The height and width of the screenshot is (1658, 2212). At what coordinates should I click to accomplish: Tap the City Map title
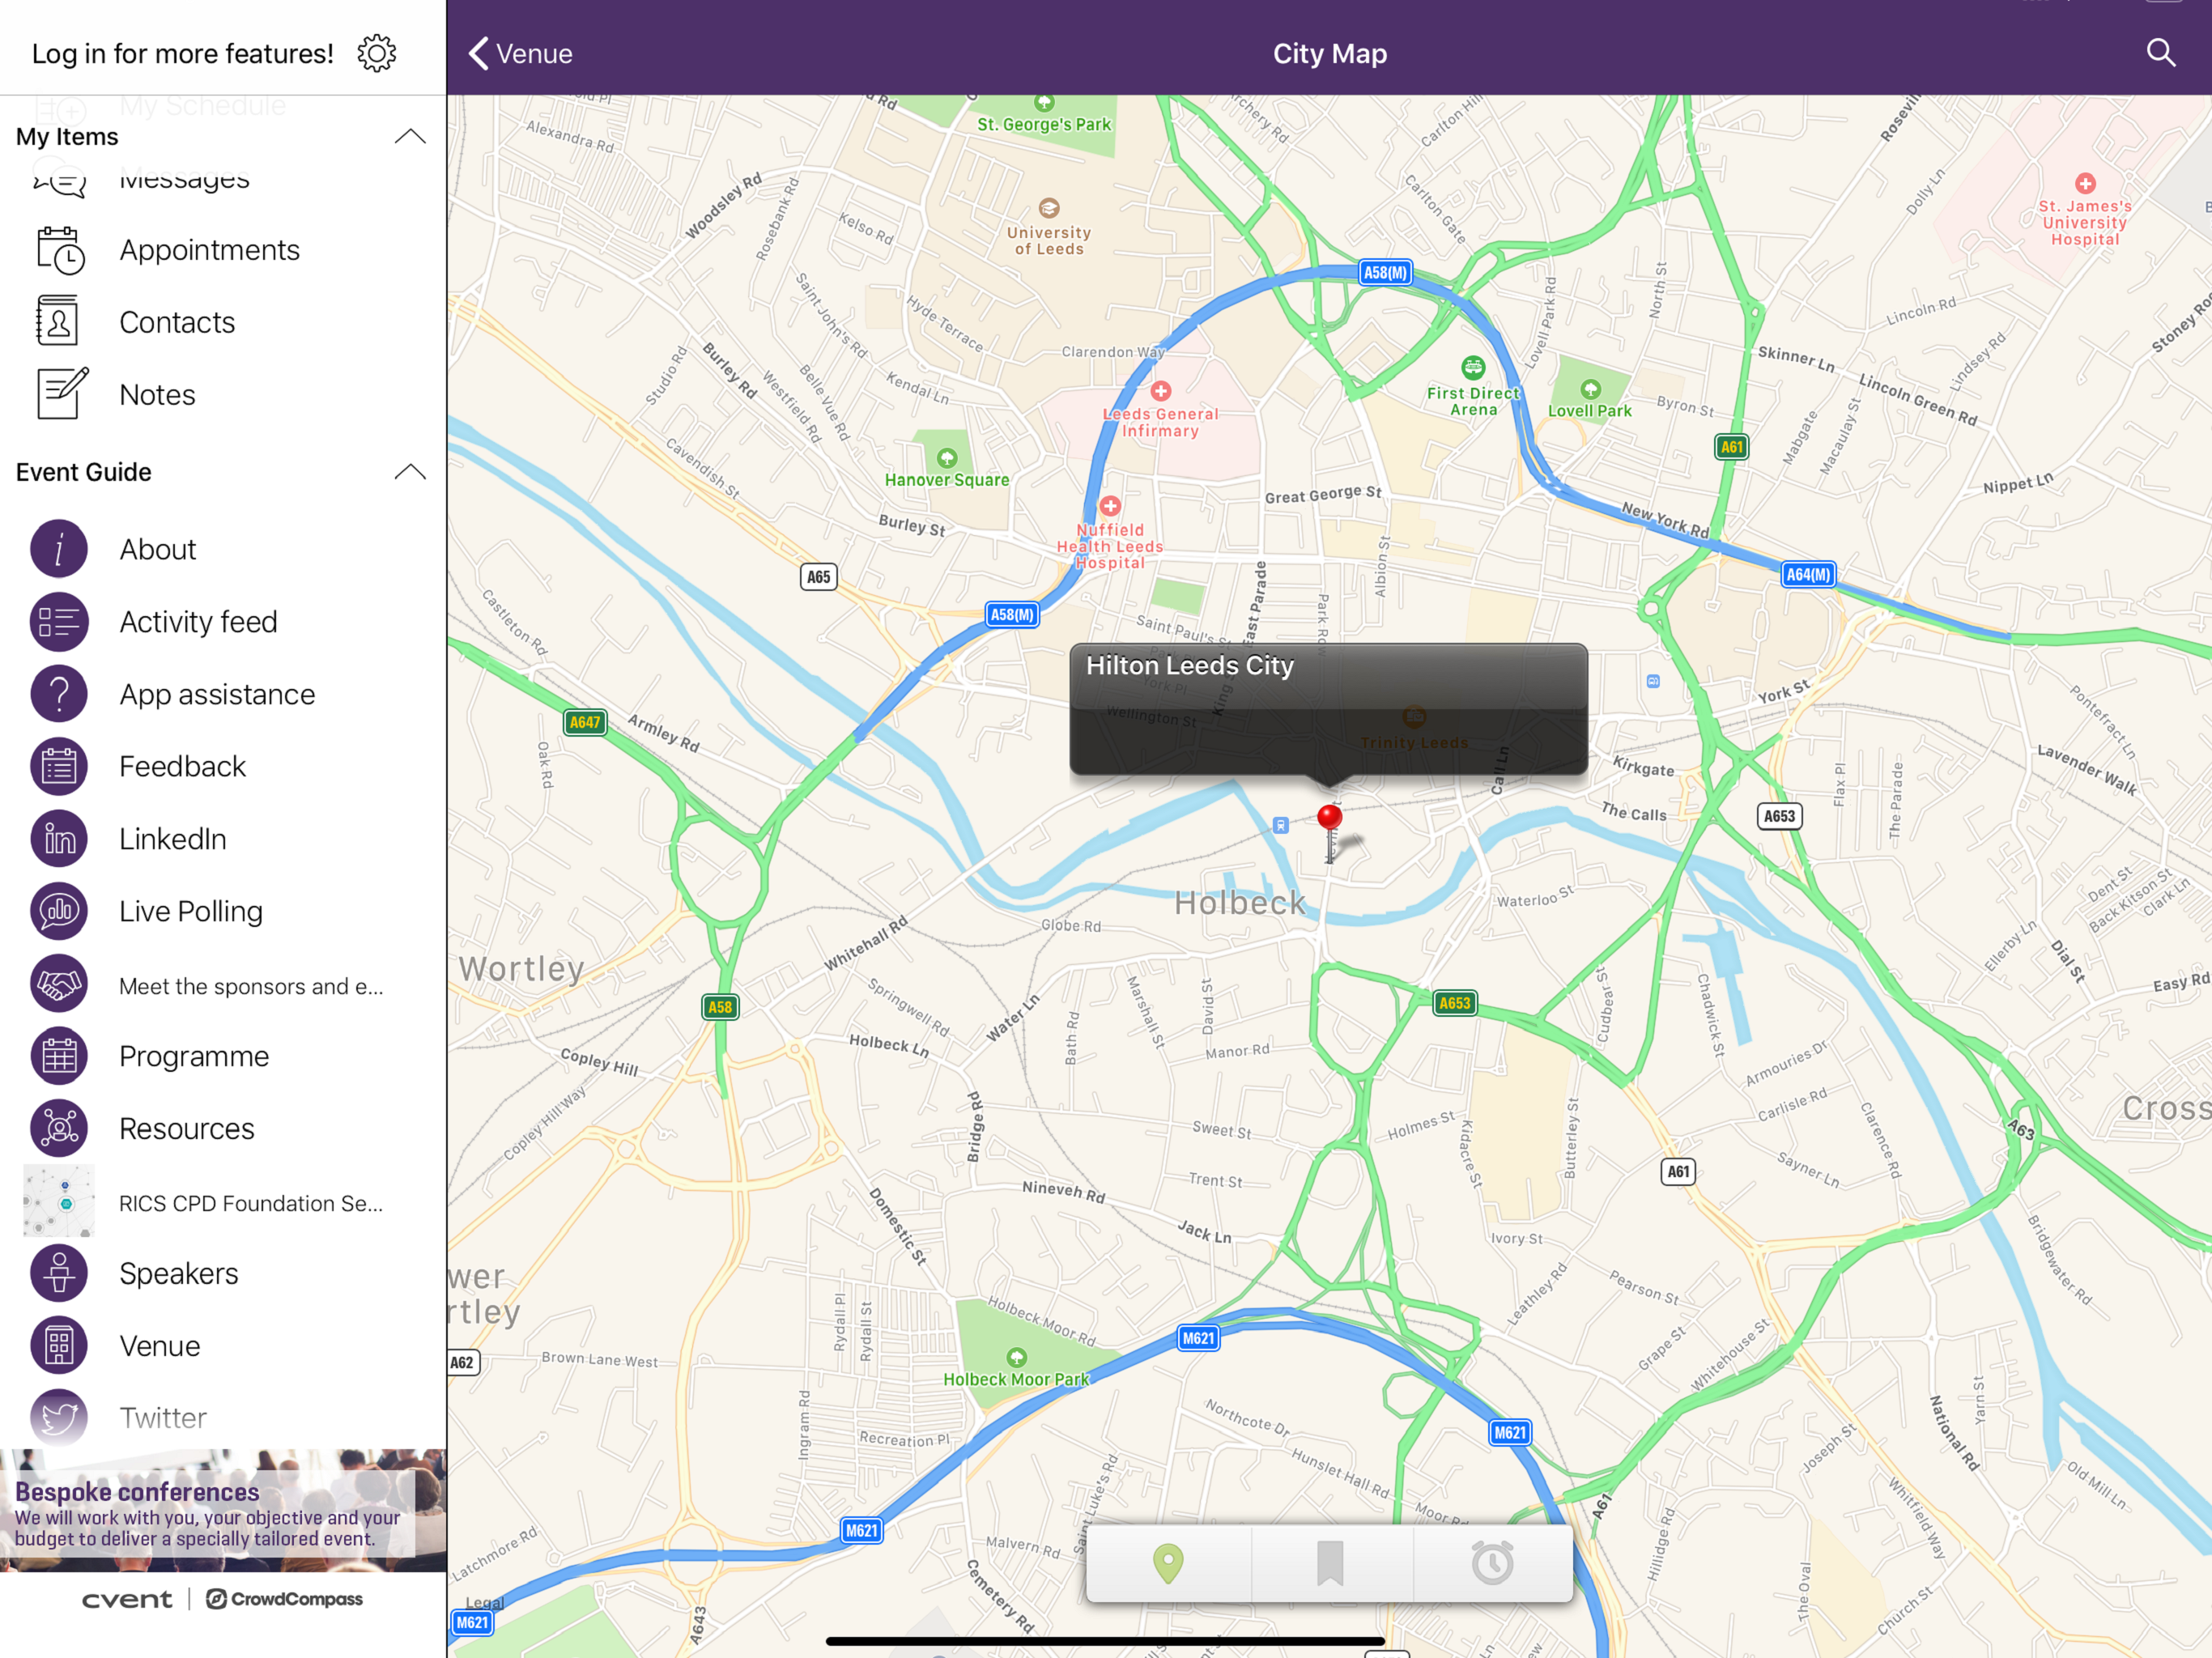[1329, 54]
